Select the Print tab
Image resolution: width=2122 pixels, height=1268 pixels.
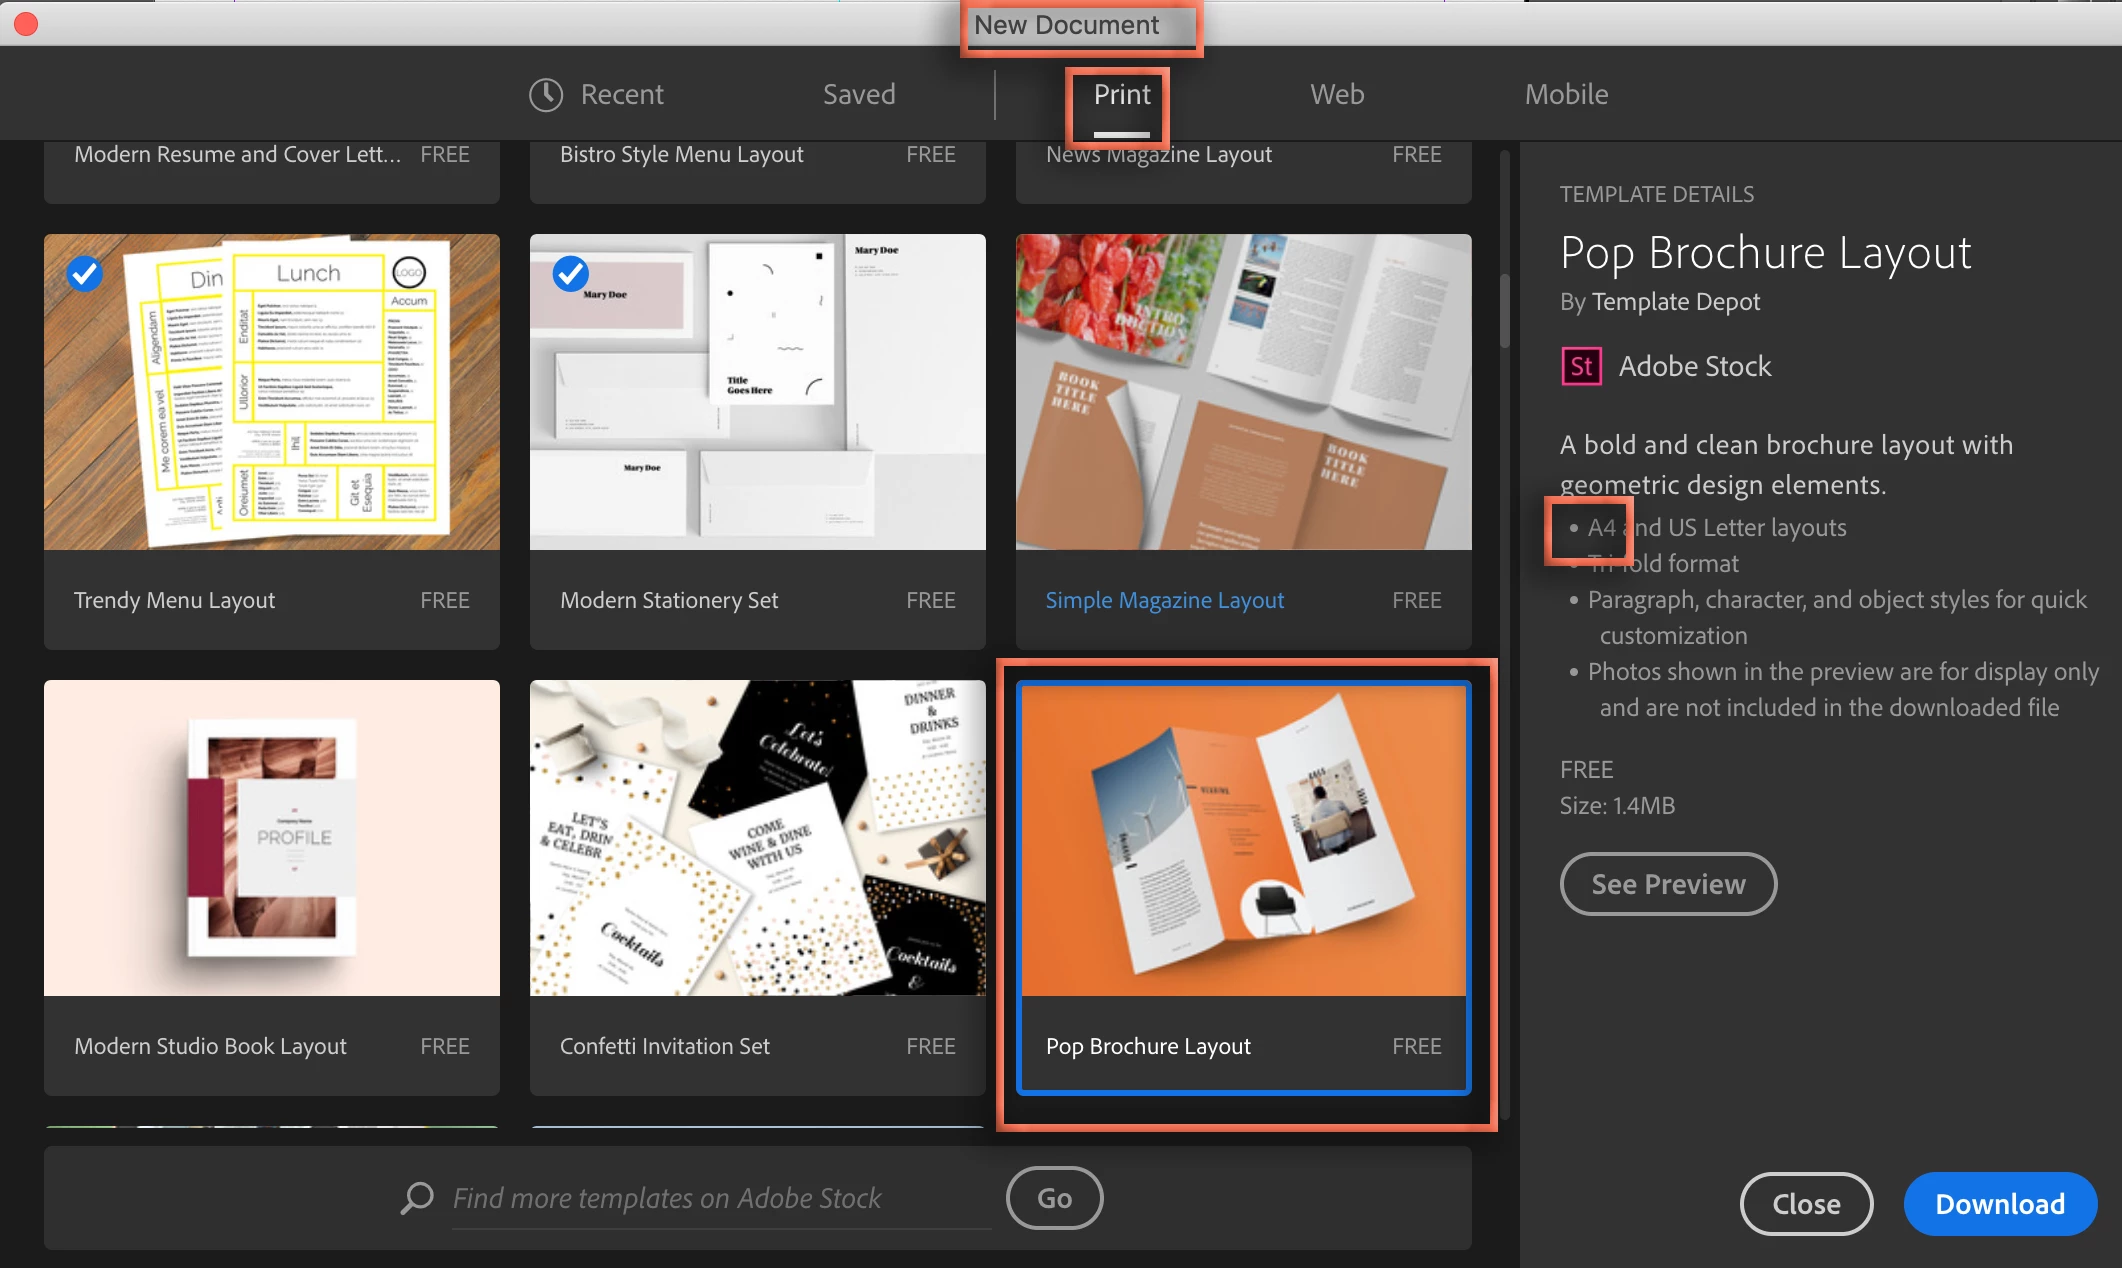1121,95
